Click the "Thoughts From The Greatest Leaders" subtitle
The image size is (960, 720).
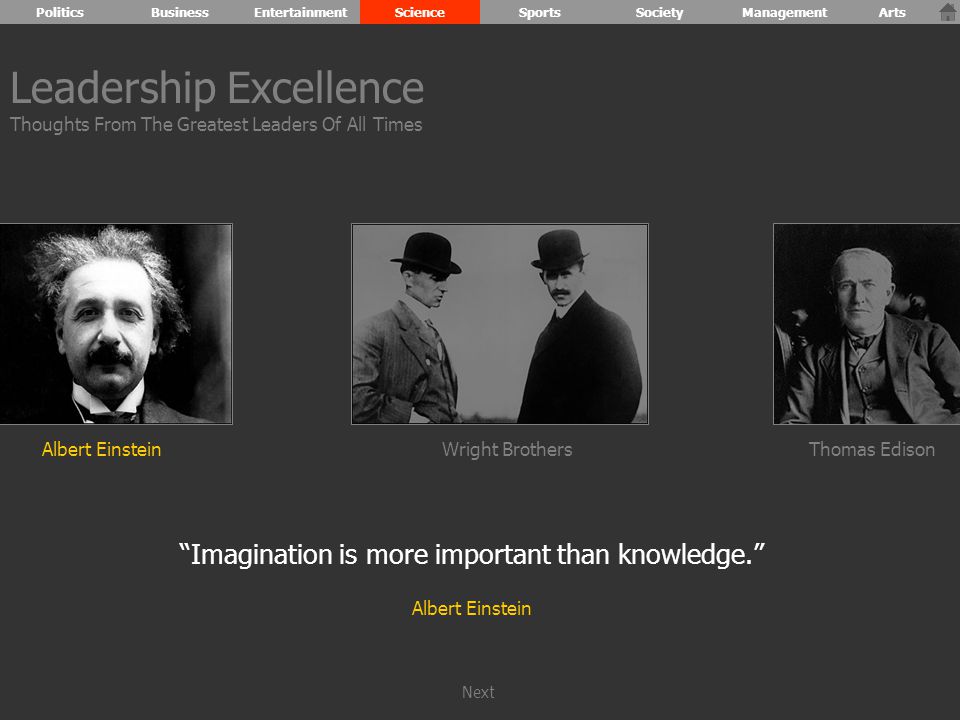pyautogui.click(x=216, y=124)
